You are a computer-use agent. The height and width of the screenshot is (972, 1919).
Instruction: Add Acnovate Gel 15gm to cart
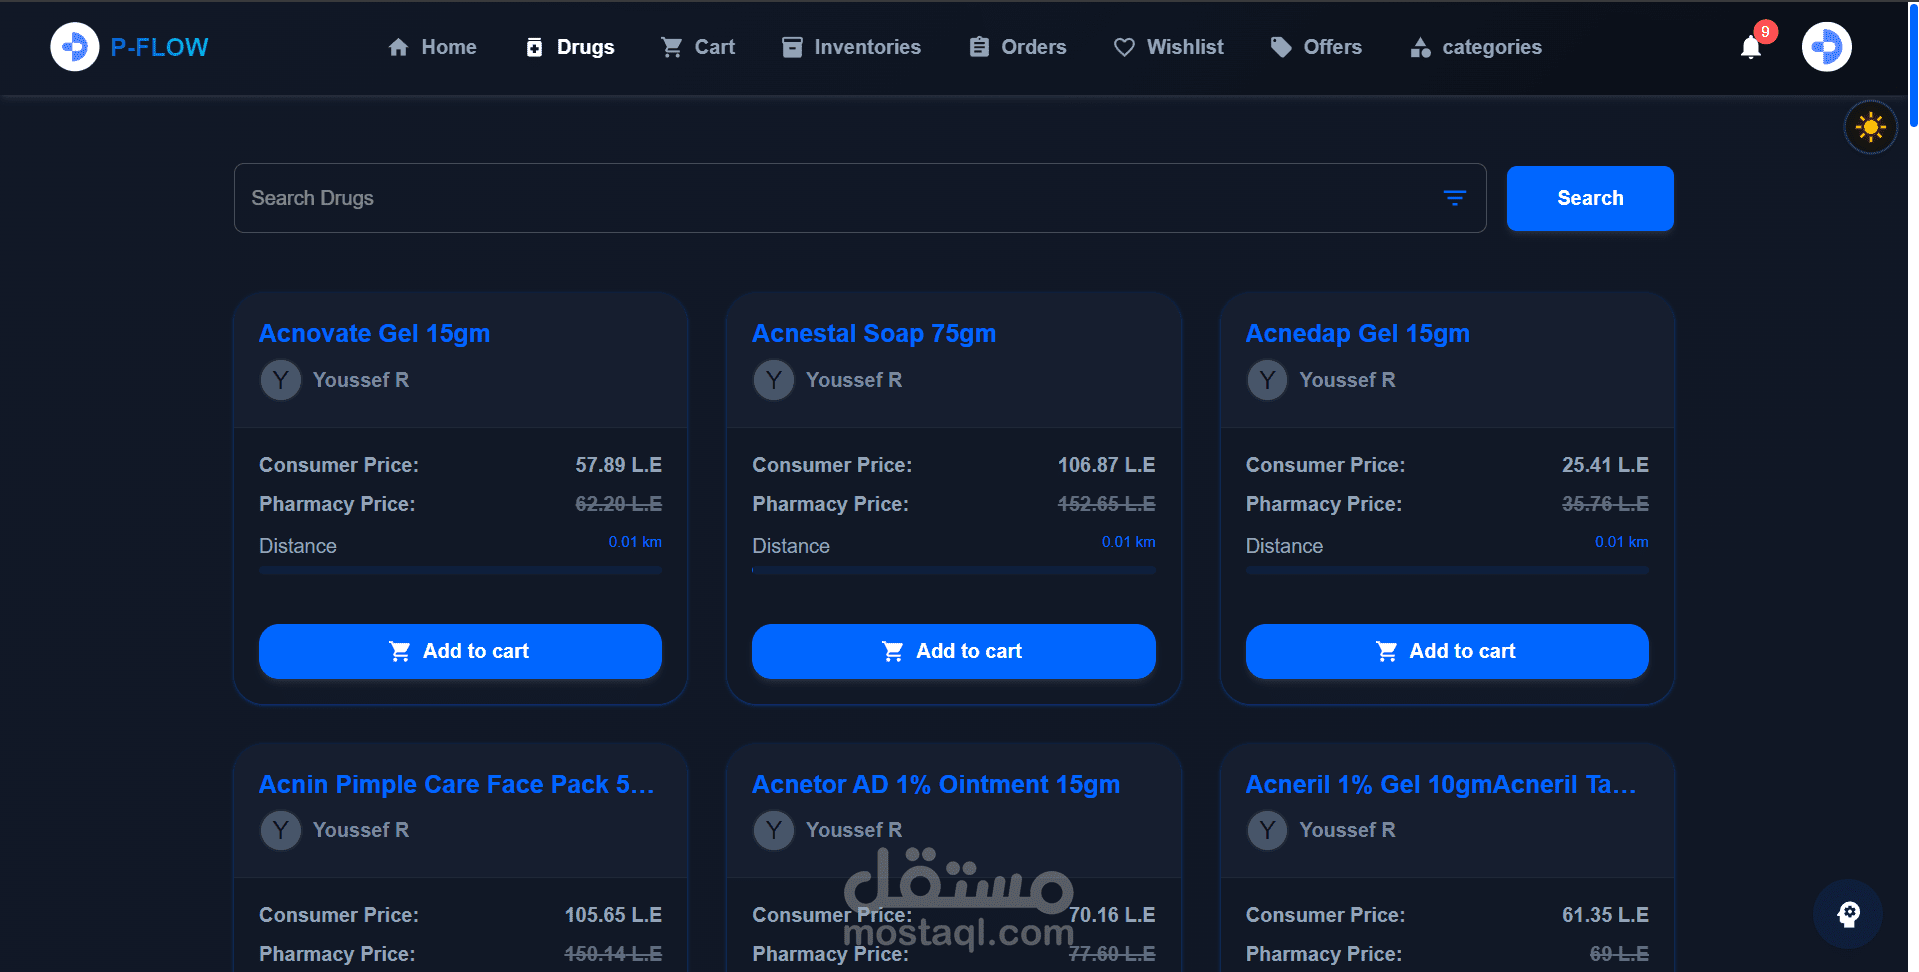(460, 651)
